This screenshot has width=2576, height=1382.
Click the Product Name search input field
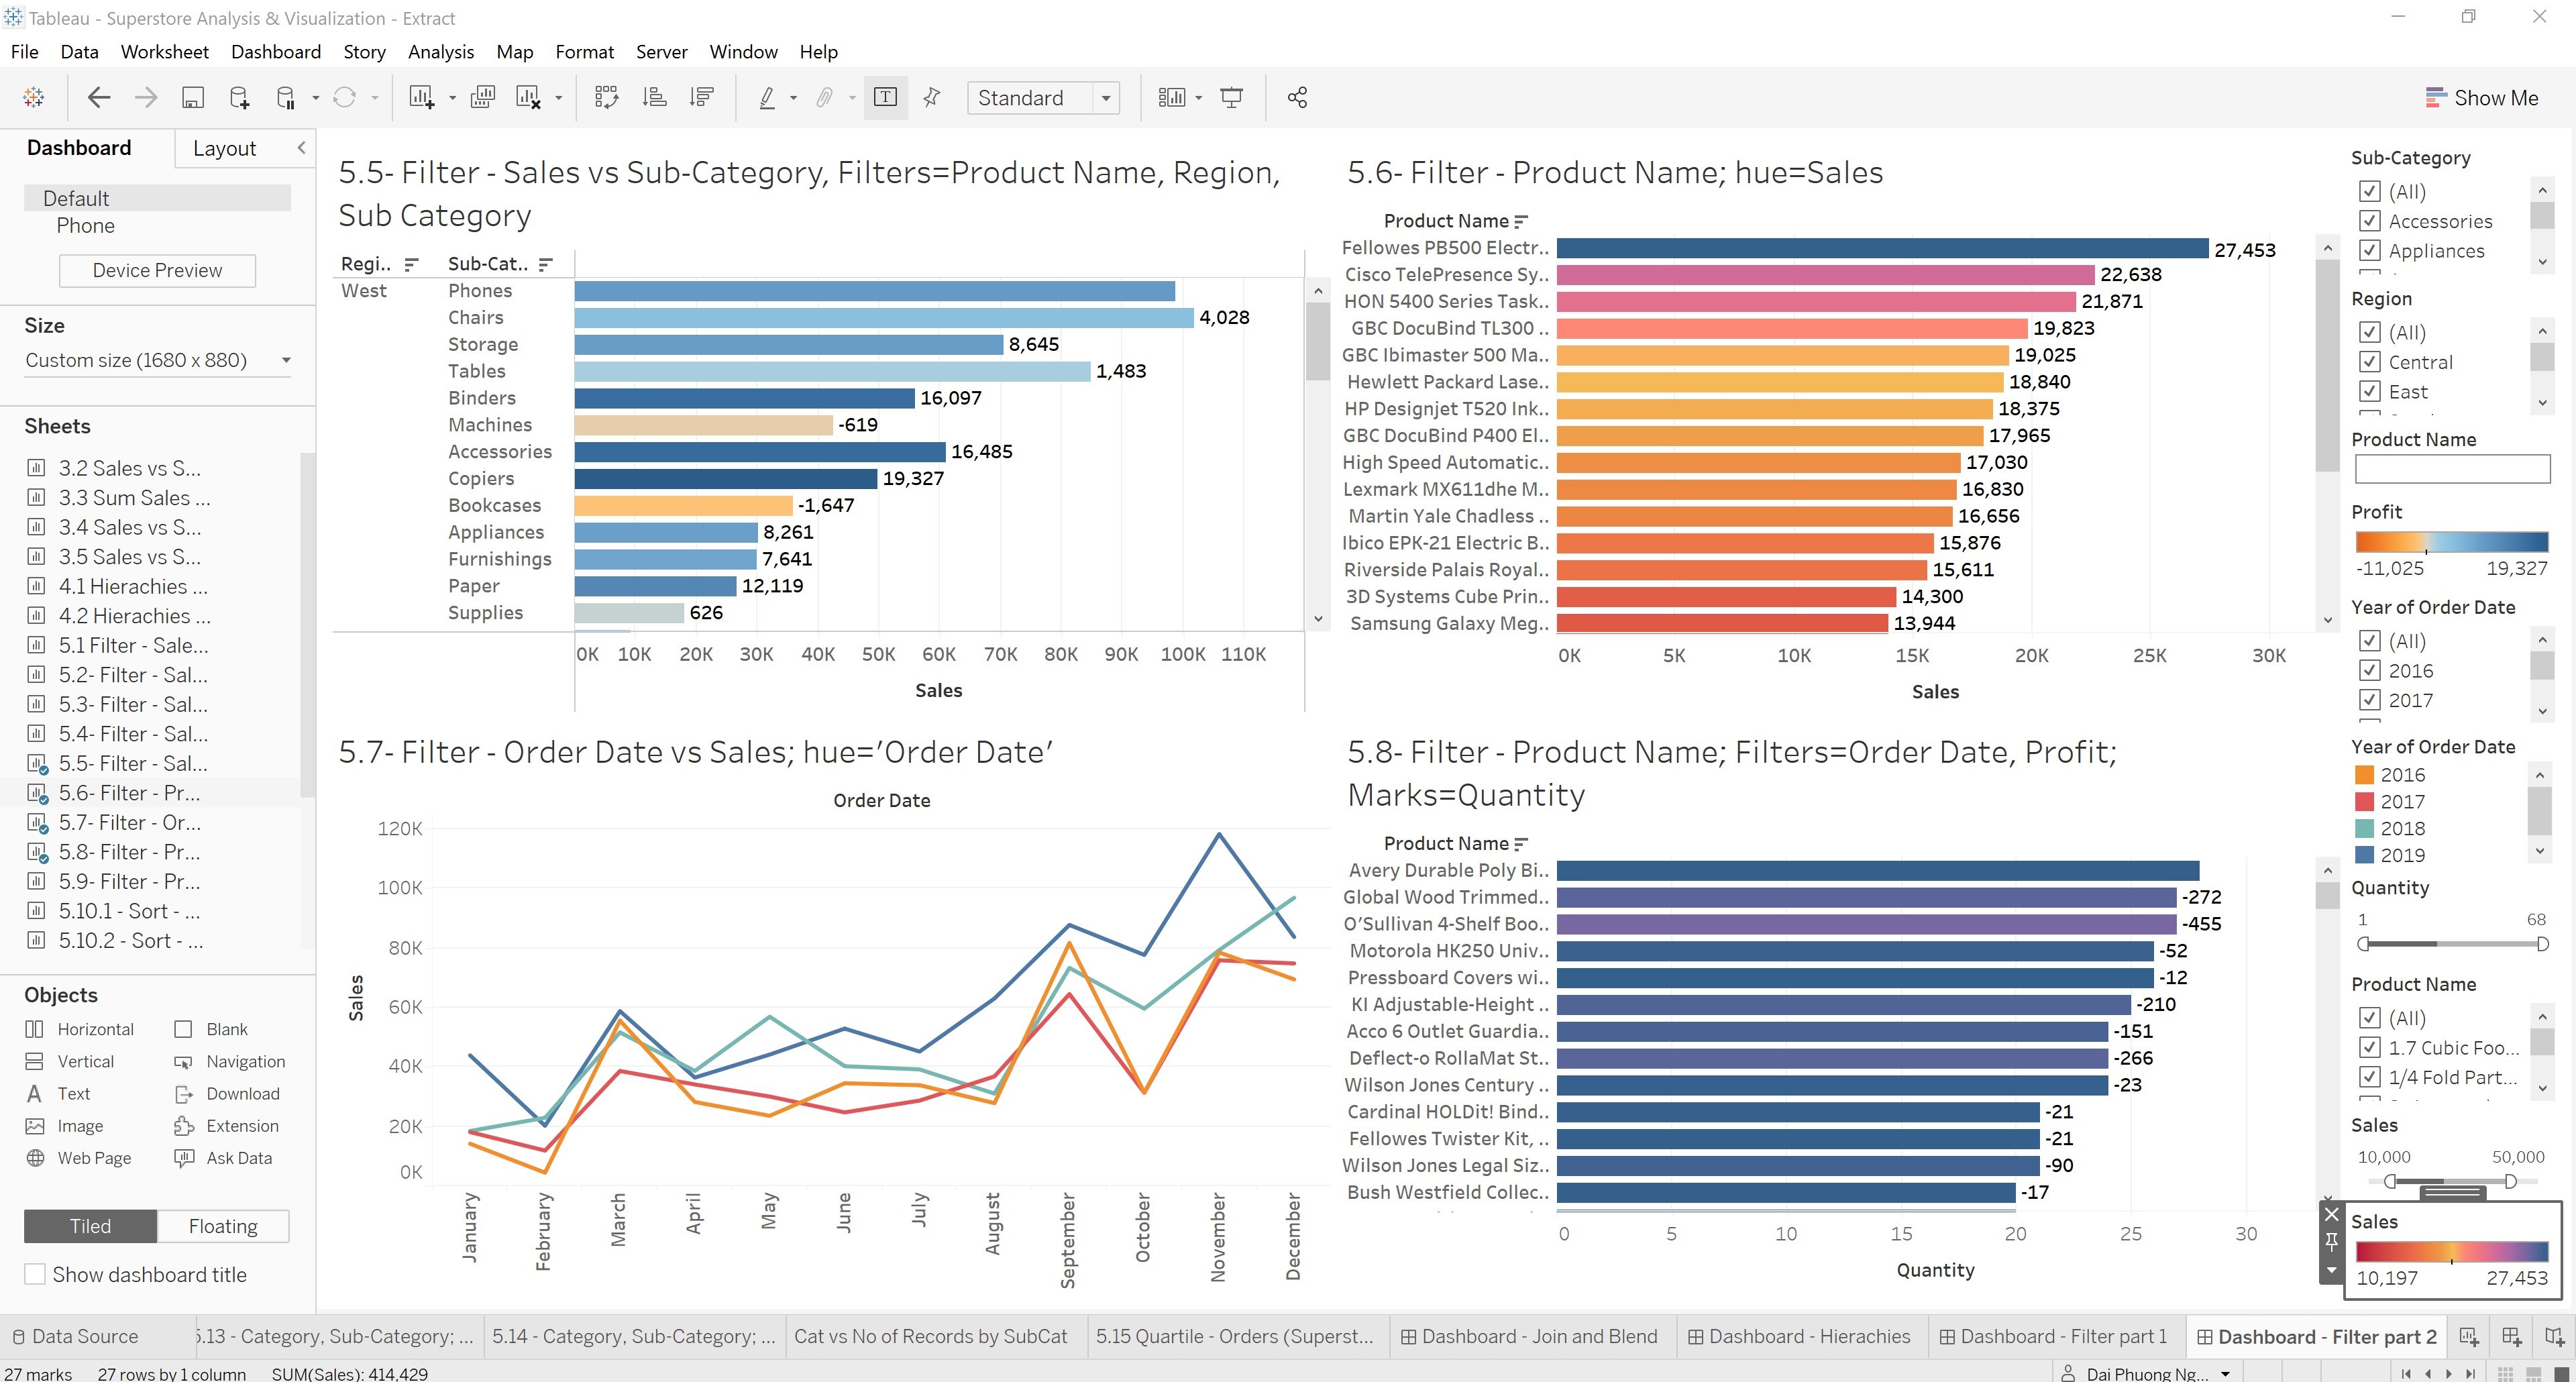point(2452,469)
